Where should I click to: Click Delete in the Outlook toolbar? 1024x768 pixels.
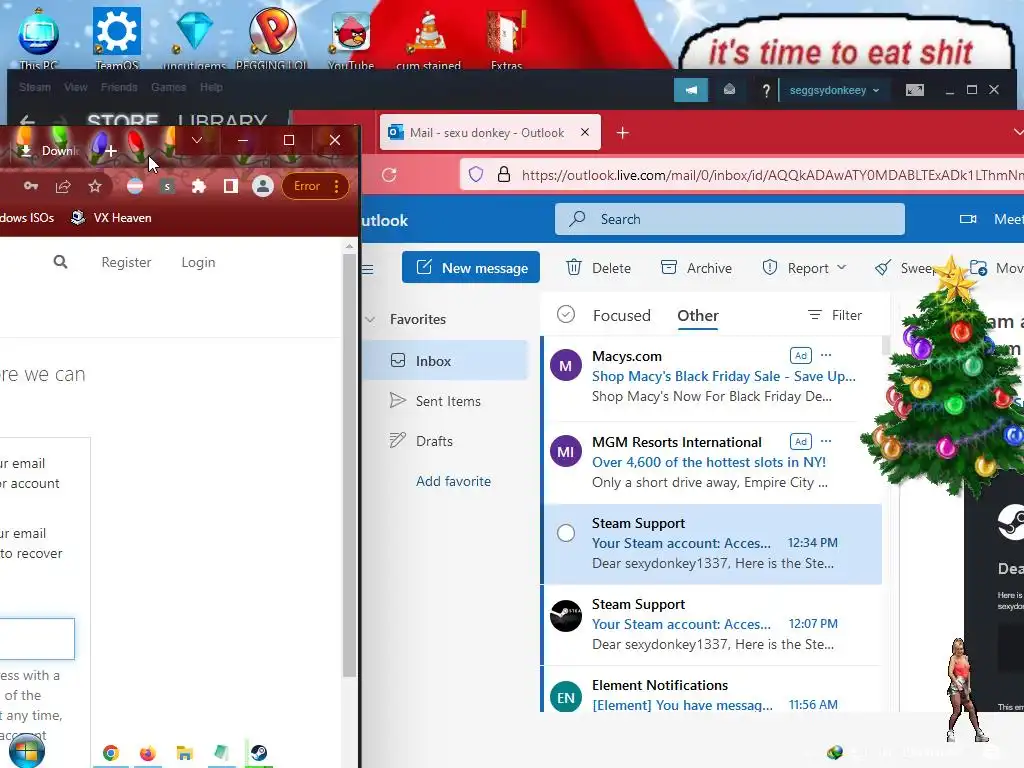pos(598,268)
